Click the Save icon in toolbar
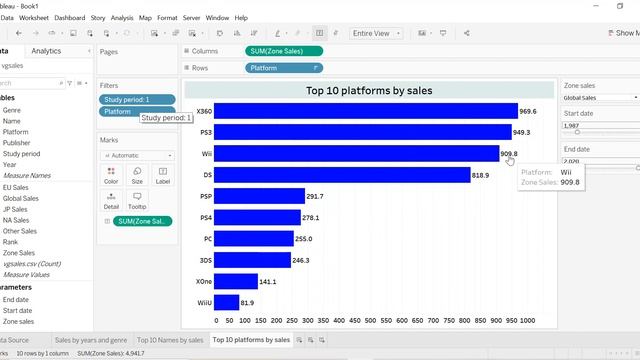This screenshot has height=360, width=640. 73,33
